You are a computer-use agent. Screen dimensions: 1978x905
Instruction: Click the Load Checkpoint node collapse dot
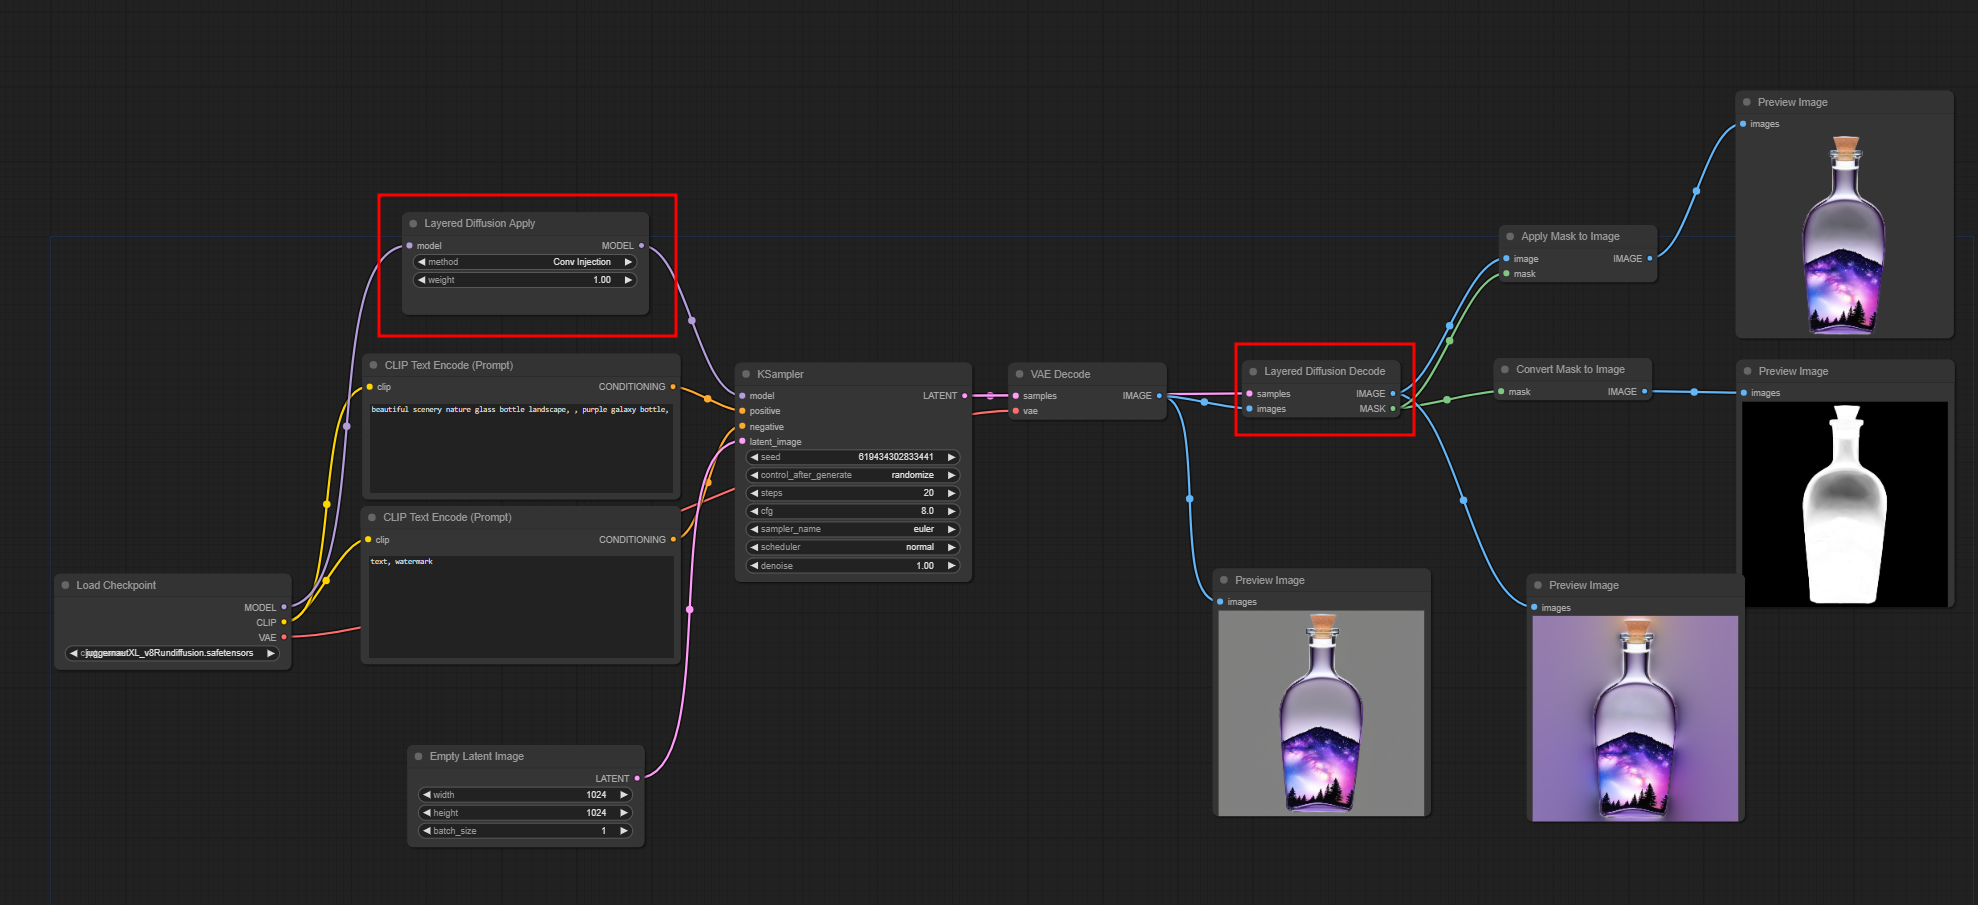coord(66,585)
